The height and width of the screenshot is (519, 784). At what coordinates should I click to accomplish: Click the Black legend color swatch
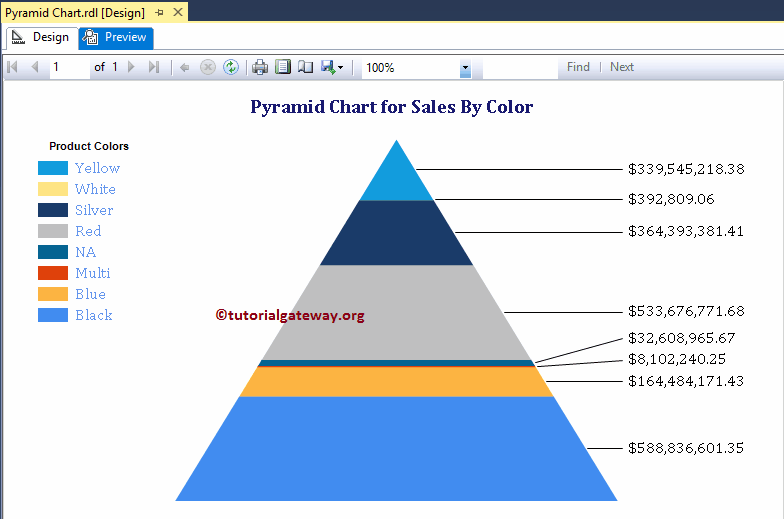tap(53, 315)
